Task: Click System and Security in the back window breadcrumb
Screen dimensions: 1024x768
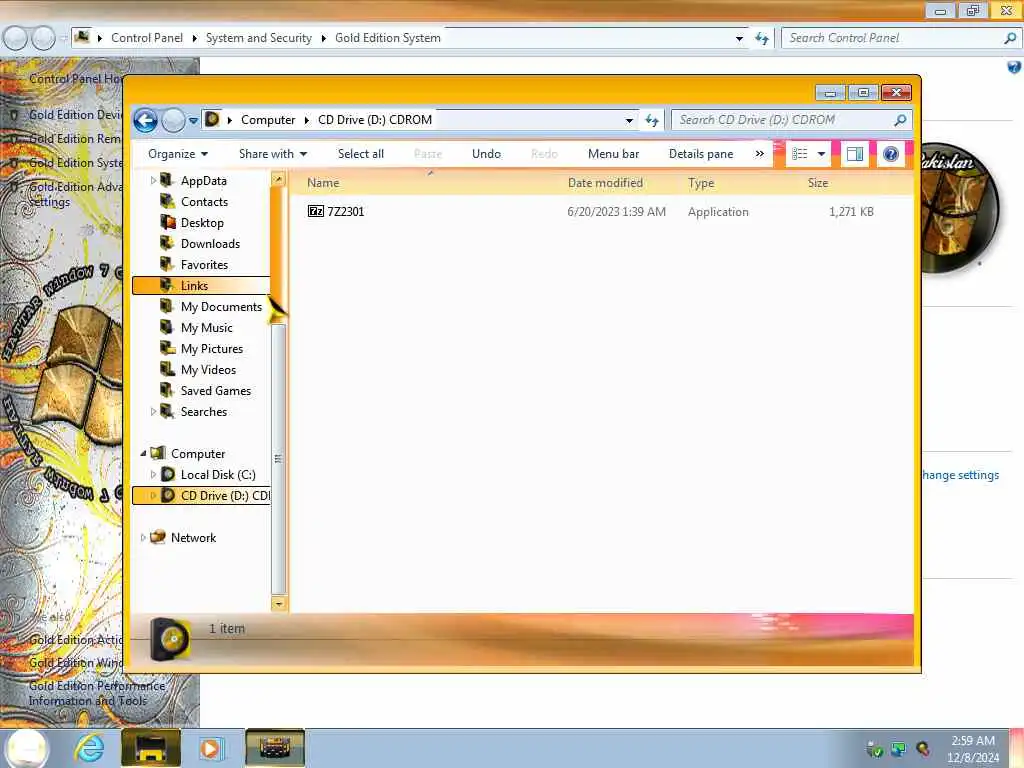Action: coord(259,38)
